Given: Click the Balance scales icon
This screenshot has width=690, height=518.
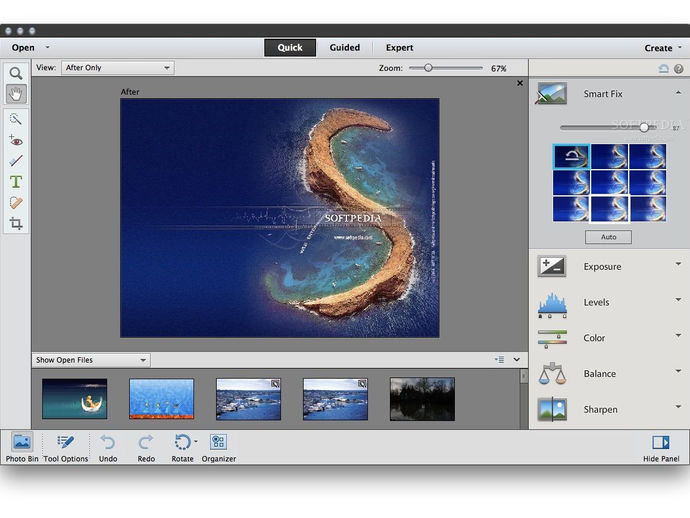Looking at the screenshot, I should (552, 374).
